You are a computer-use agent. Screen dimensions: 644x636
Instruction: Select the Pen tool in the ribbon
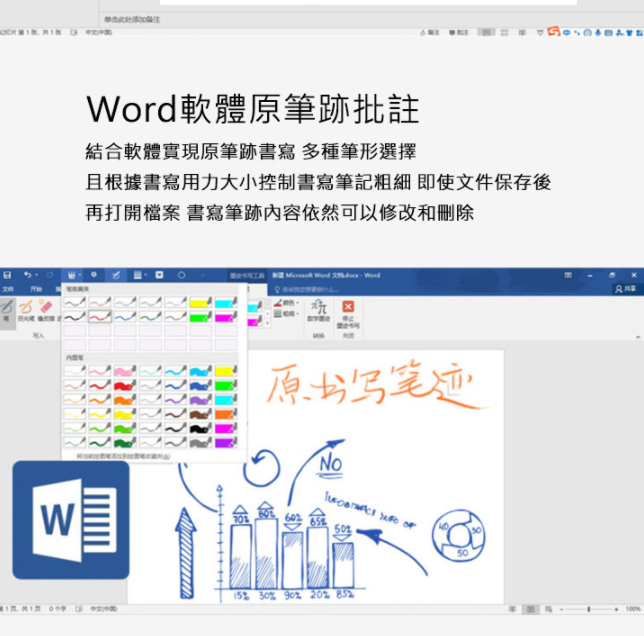point(6,309)
